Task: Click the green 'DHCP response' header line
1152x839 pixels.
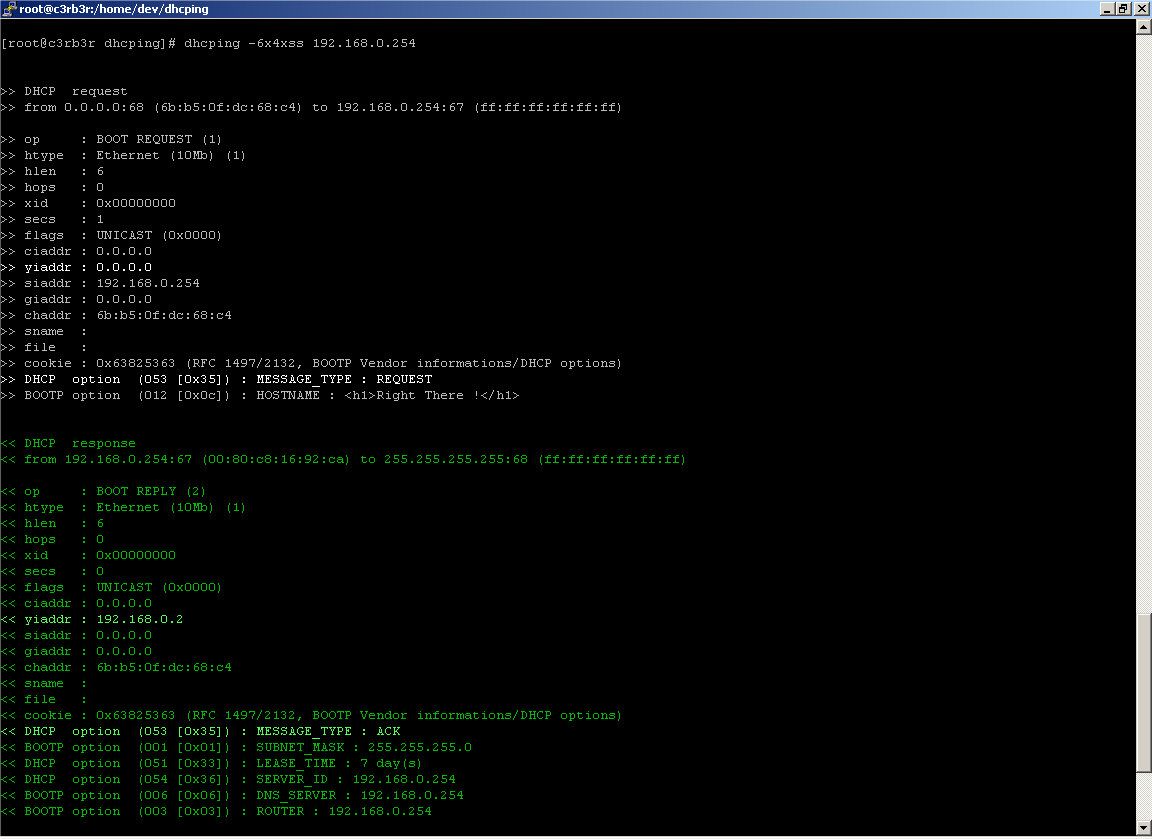Action: 80,443
